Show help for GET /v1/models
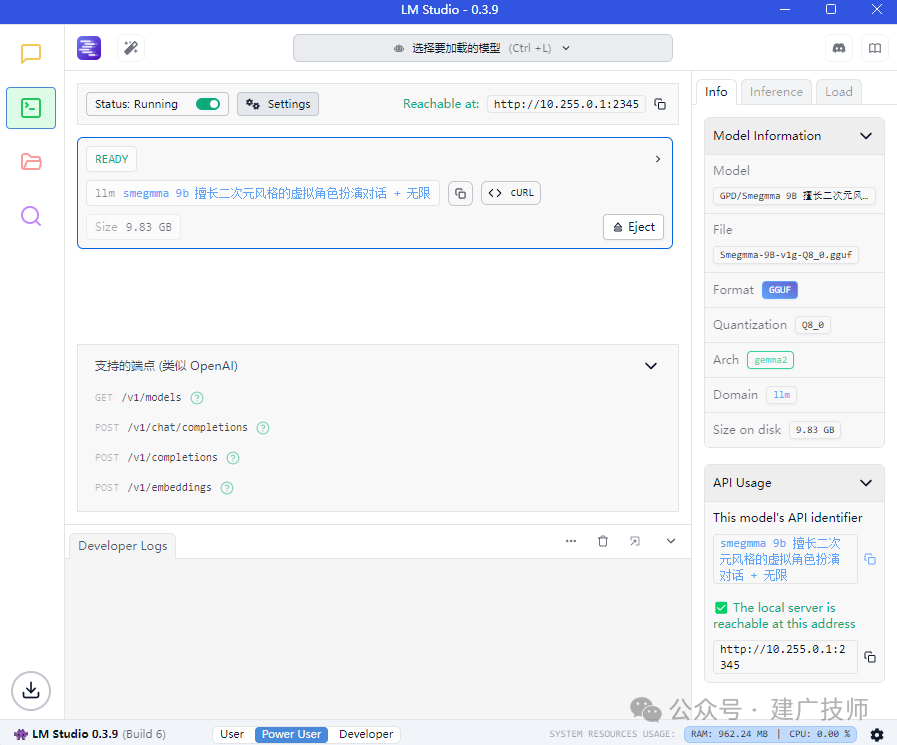897x745 pixels. [x=197, y=398]
